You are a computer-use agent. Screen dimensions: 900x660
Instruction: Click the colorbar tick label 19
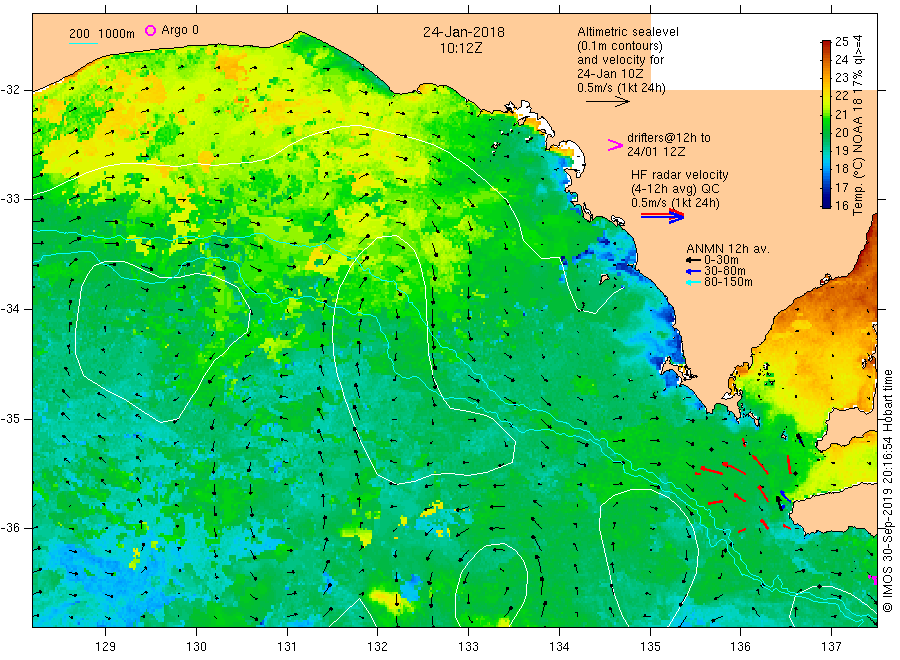(x=841, y=150)
